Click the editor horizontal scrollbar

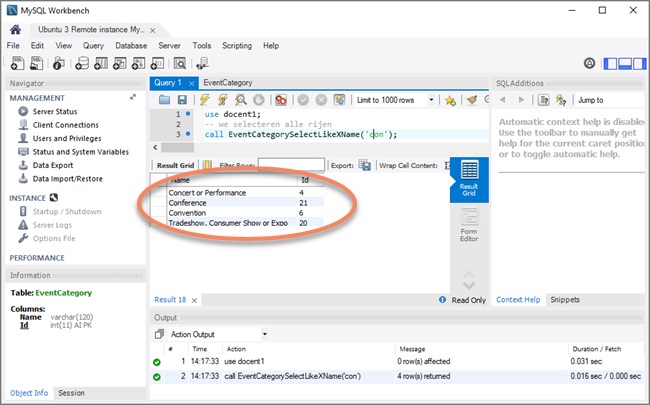(177, 147)
